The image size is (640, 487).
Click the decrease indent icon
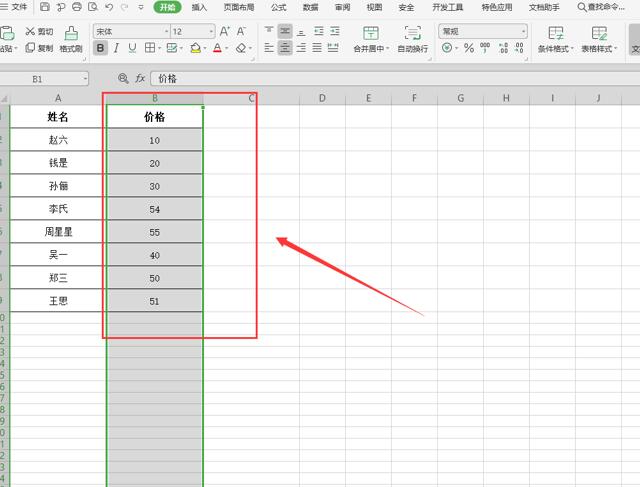click(x=319, y=31)
